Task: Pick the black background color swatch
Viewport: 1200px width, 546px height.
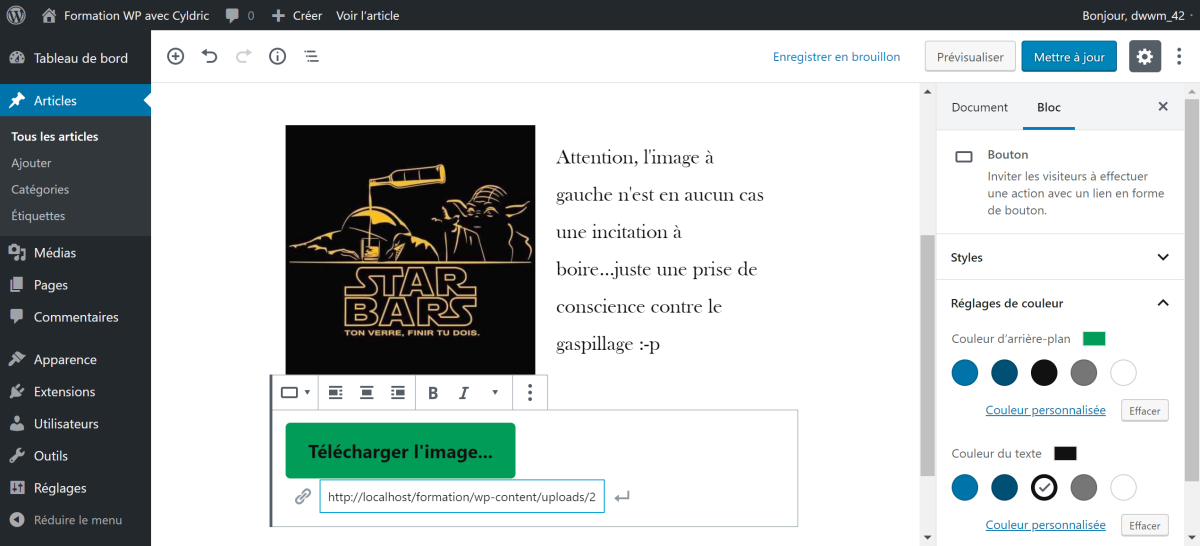Action: [x=1044, y=373]
